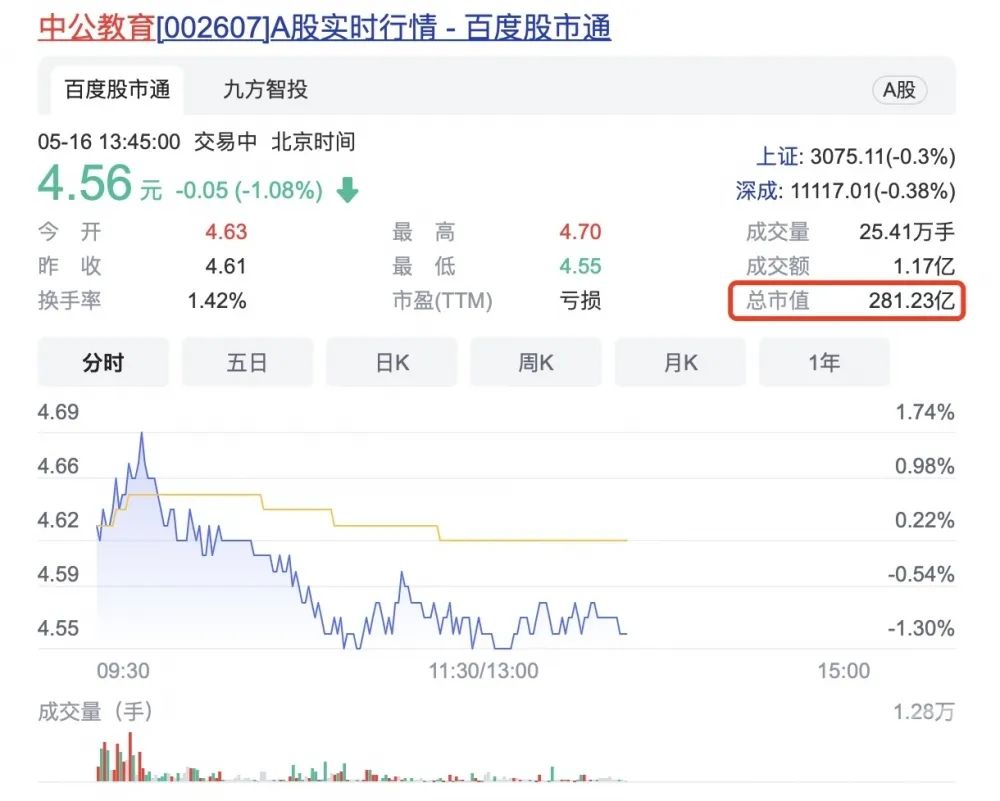This screenshot has width=1000, height=801.
Task: Click the change value -0.05 (-1.08%)
Action: 249,190
